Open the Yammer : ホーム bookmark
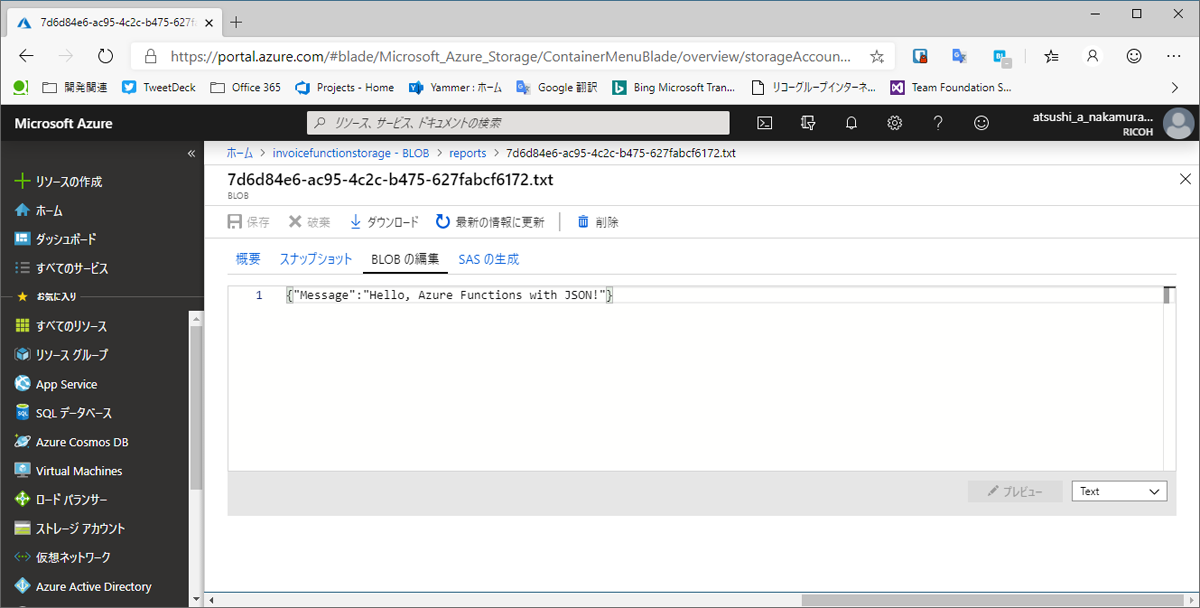Screen dimensions: 1200x608 coord(455,88)
